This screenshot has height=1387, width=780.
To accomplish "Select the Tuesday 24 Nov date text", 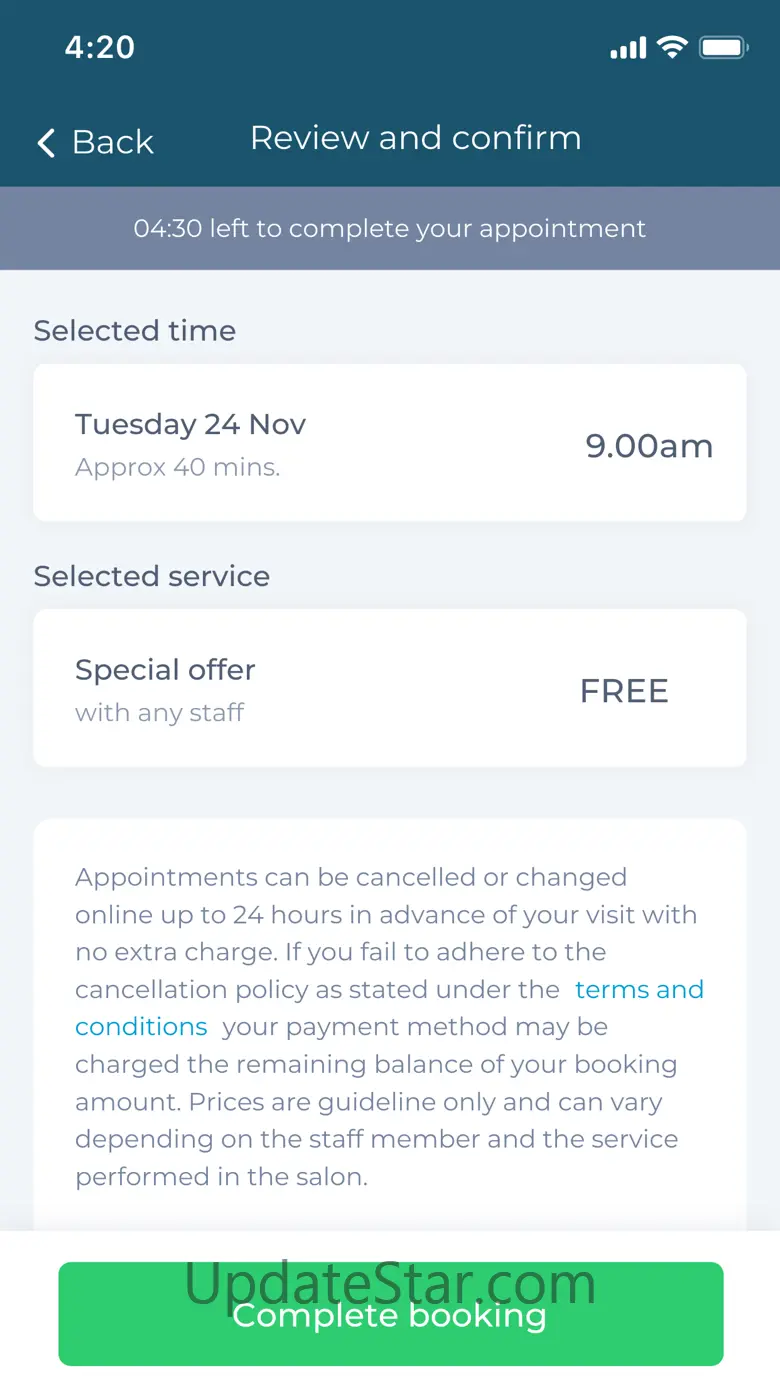I will [x=190, y=424].
